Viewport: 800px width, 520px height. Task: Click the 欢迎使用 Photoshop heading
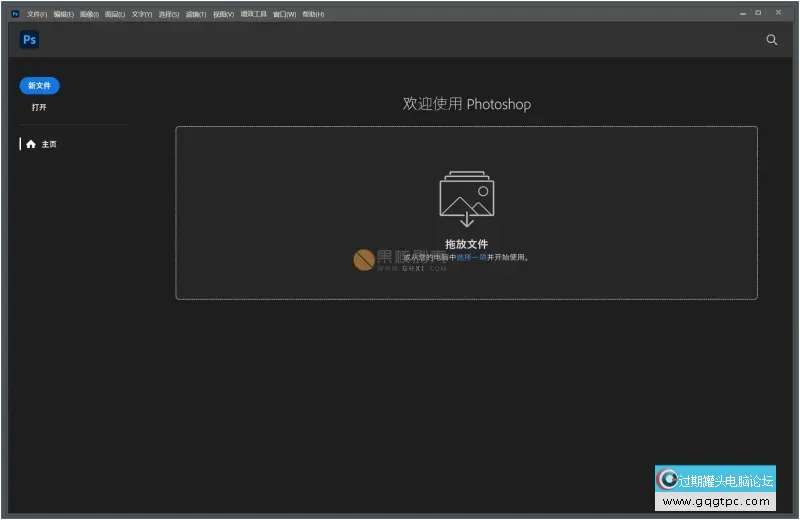coord(466,104)
